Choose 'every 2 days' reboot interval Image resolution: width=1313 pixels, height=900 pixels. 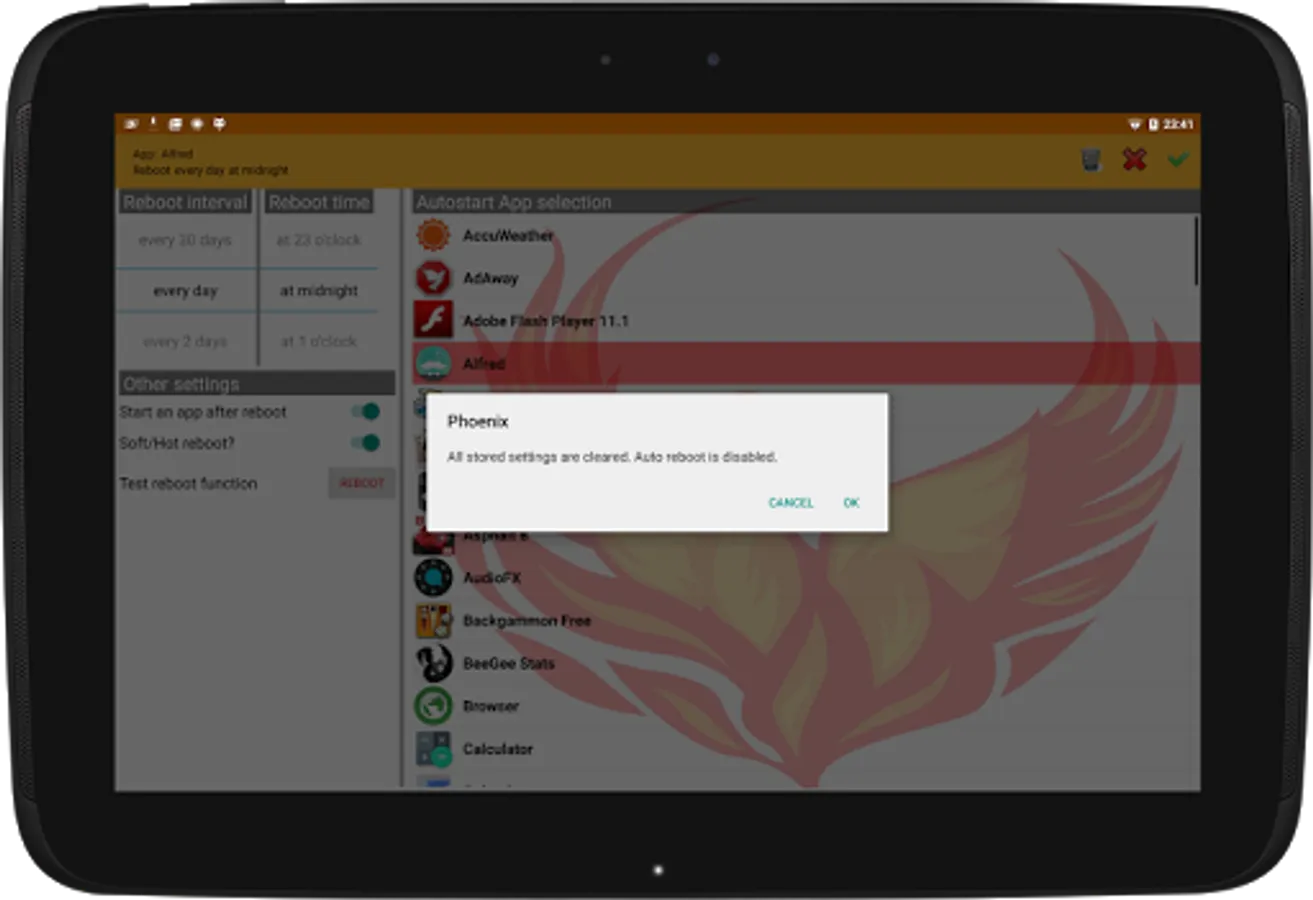click(x=185, y=341)
